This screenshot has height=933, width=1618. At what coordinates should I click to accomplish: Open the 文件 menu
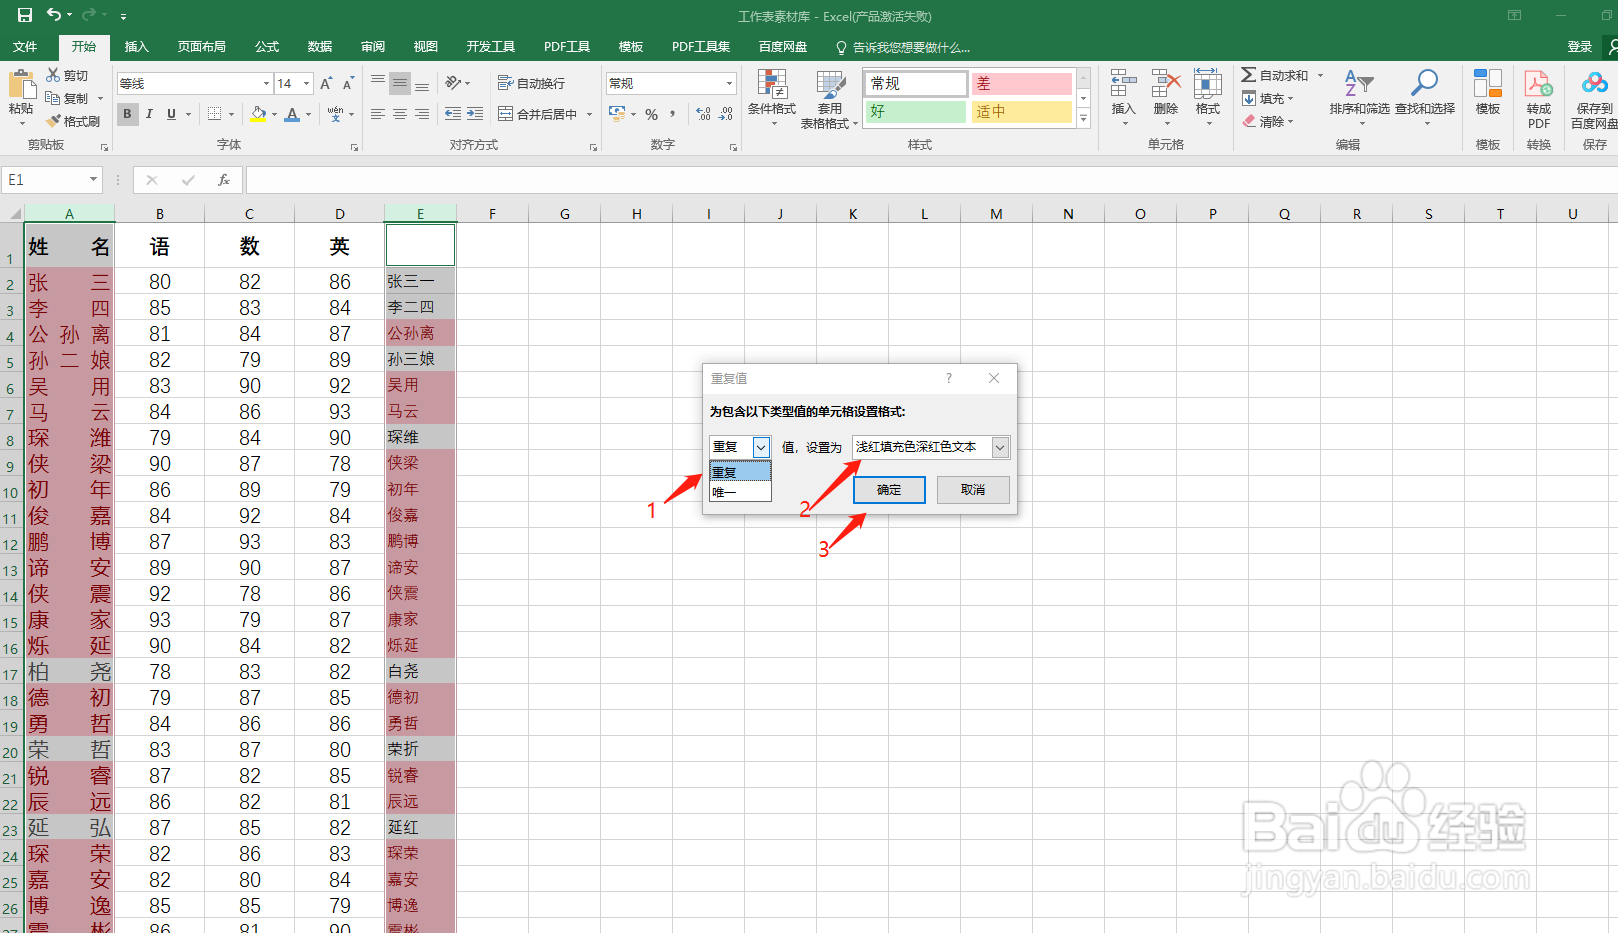25,47
